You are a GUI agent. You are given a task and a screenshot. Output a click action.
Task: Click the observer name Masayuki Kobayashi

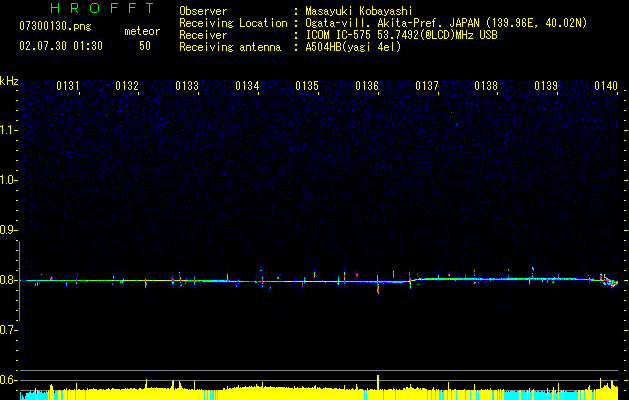[359, 11]
